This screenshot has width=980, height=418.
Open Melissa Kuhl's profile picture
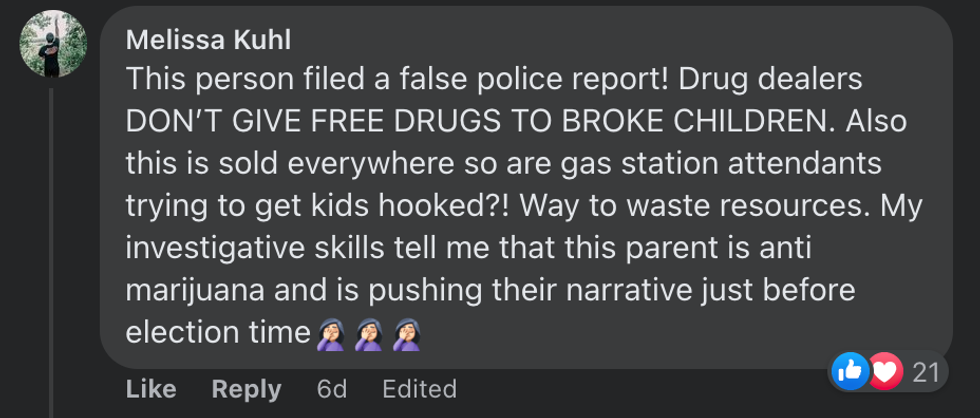coord(54,45)
